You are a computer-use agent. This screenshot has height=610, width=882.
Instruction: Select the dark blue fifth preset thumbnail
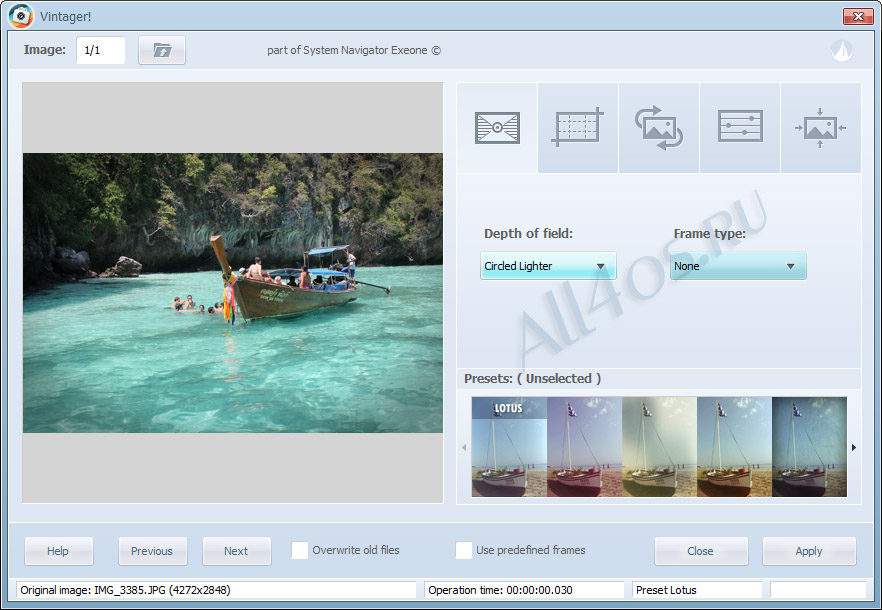[809, 447]
